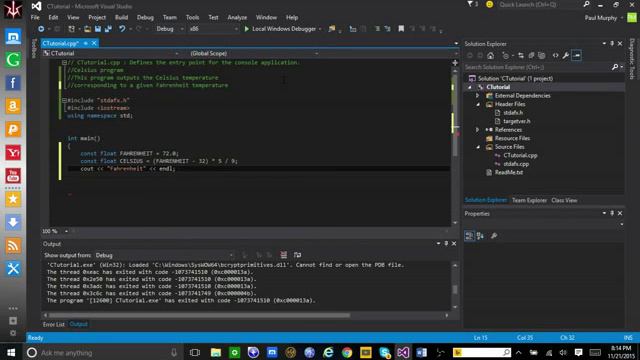640x360 pixels.
Task: Start the Local Windows Debugger
Action: pos(280,29)
